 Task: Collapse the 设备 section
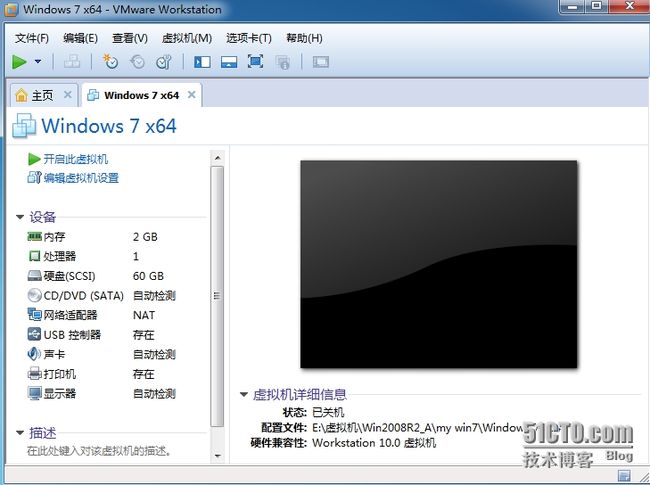(x=20, y=217)
